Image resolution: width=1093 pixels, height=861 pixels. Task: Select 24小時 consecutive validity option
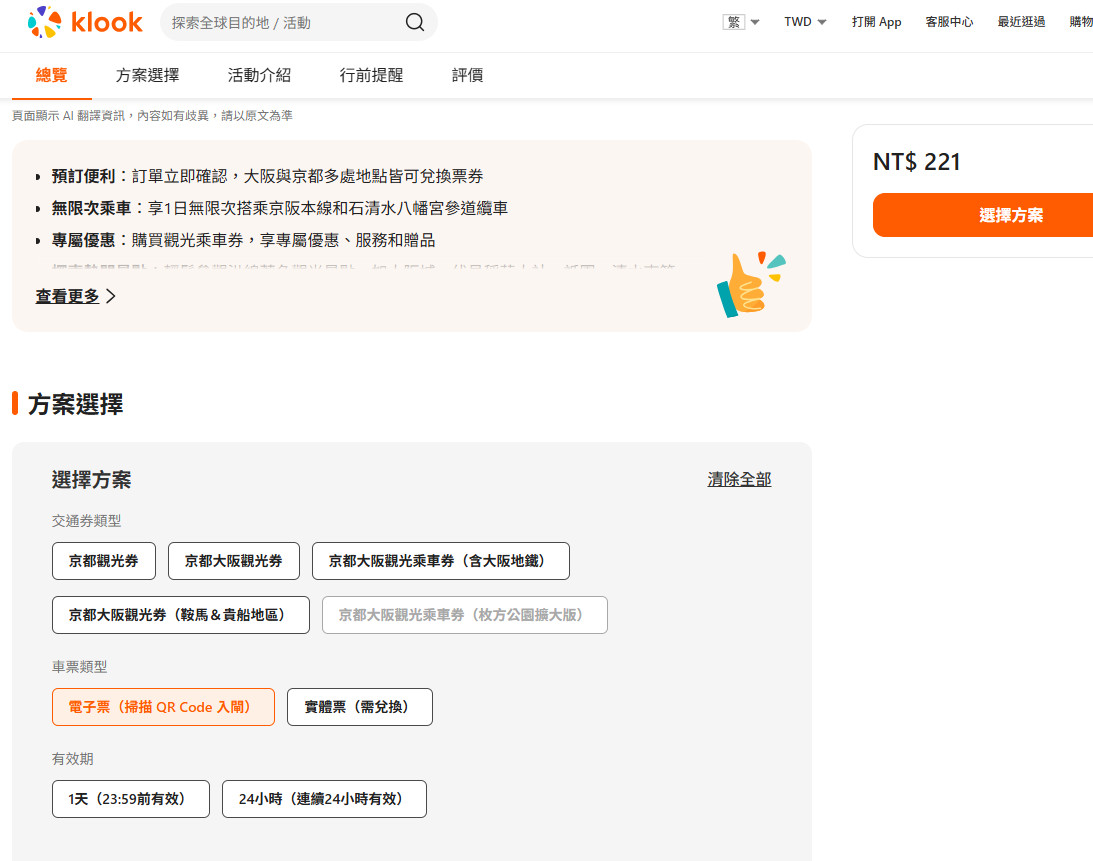tap(324, 799)
